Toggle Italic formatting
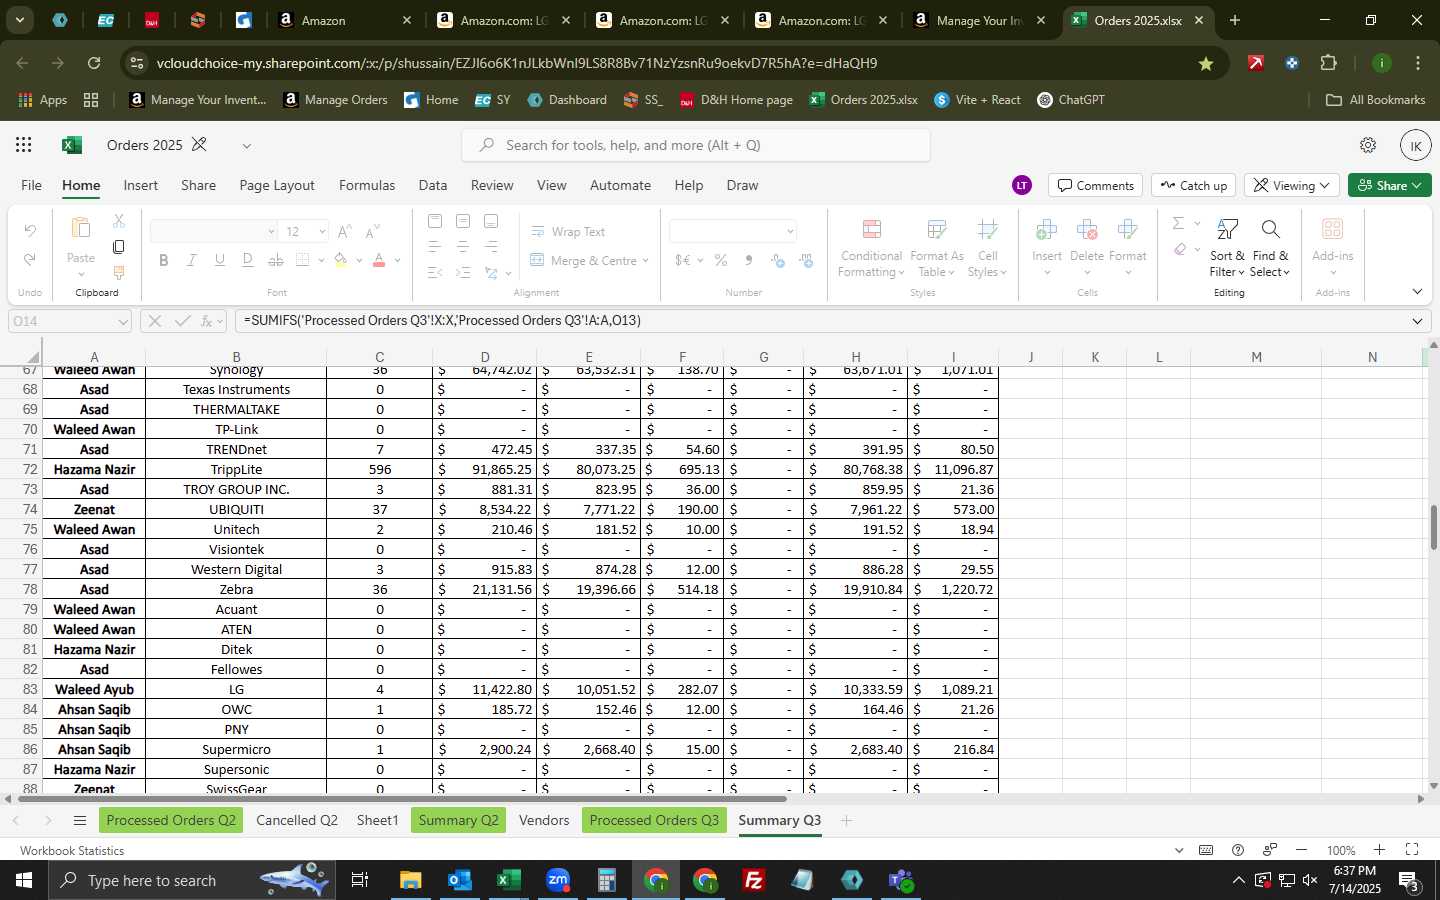The image size is (1440, 900). (x=191, y=260)
